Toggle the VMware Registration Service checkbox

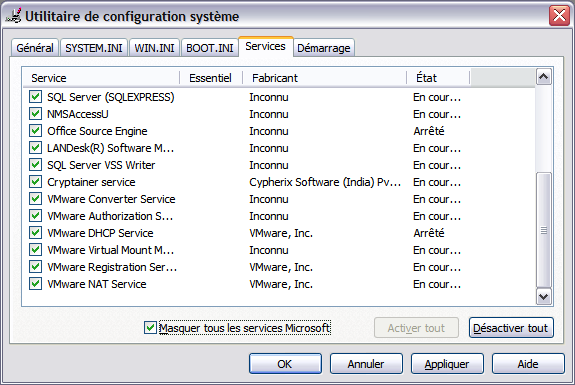36,267
